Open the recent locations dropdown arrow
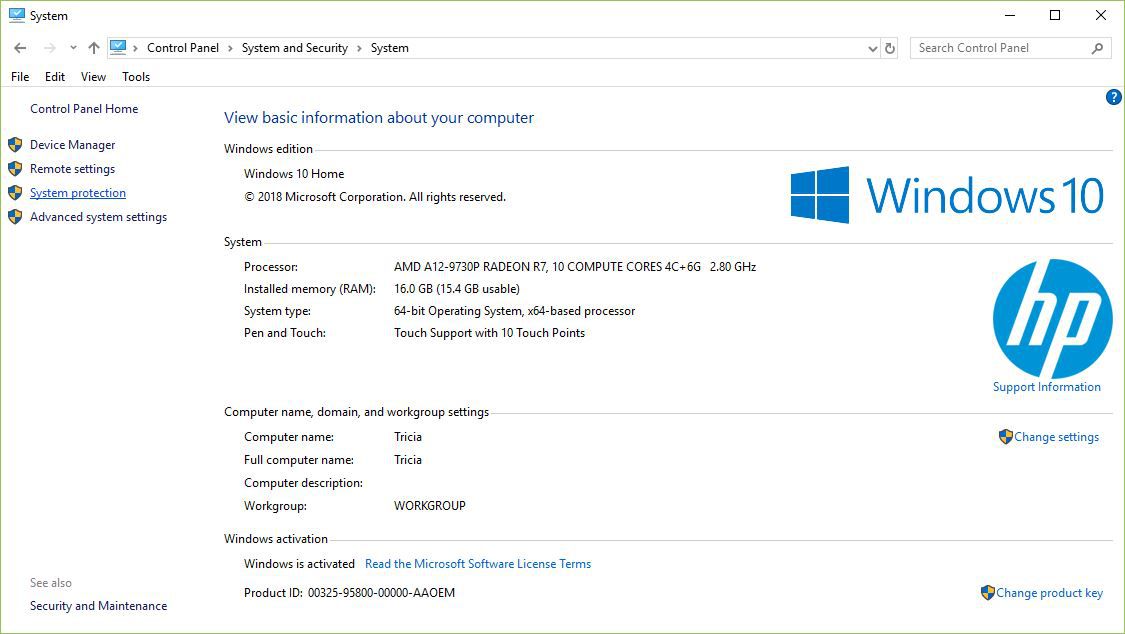The width and height of the screenshot is (1125, 634). pyautogui.click(x=73, y=48)
